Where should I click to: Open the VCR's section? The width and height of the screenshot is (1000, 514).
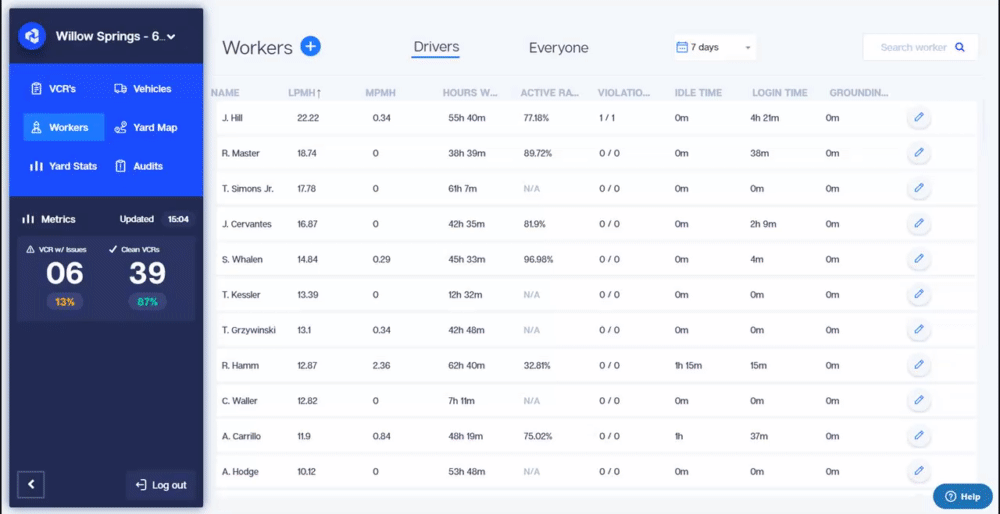click(54, 89)
